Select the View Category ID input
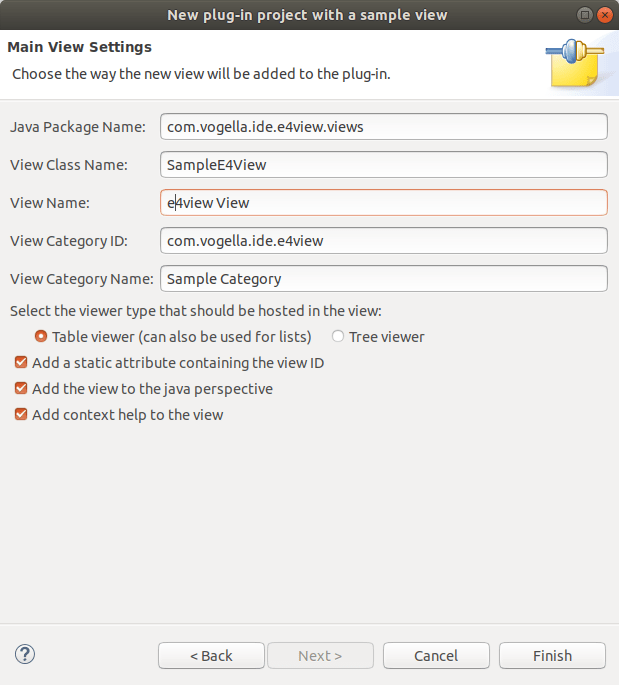The image size is (619, 685). (x=383, y=240)
